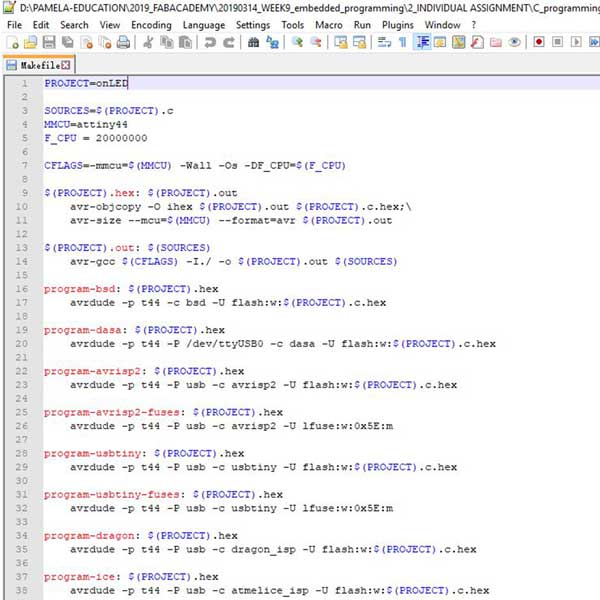Open the Function List icon
This screenshot has width=600, height=600.
(x=477, y=42)
